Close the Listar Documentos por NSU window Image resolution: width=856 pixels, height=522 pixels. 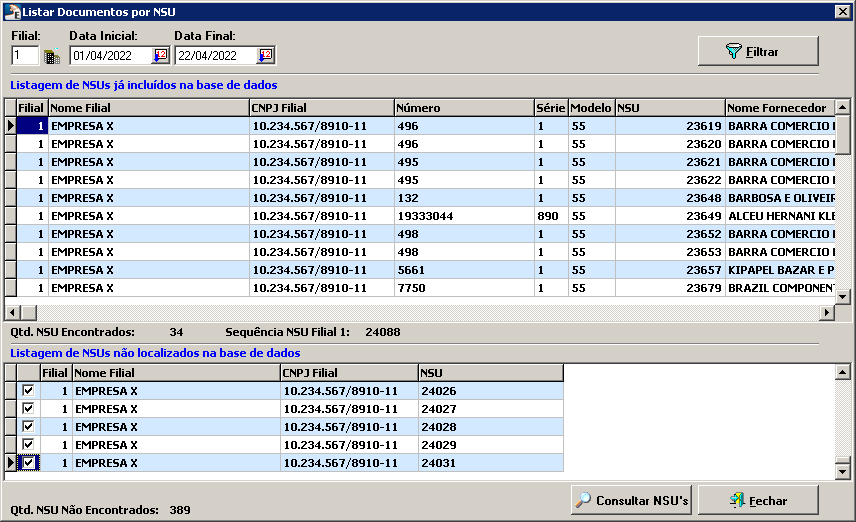[x=842, y=11]
